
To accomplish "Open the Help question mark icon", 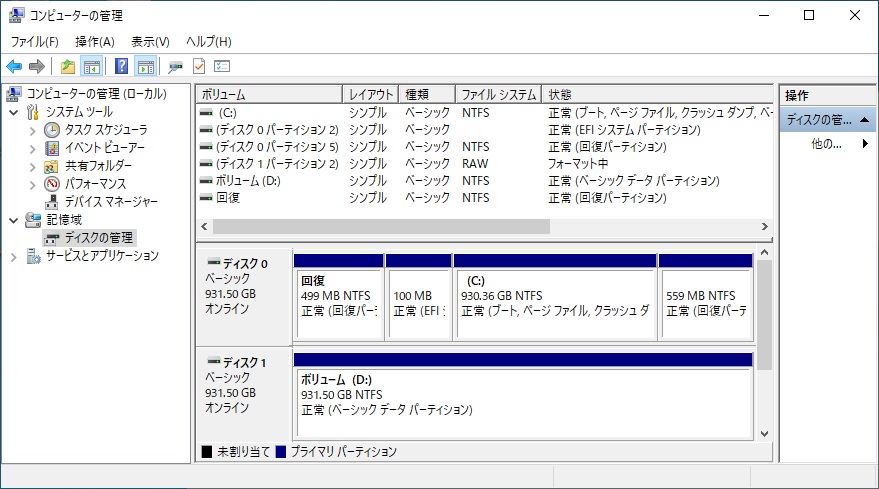I will [121, 66].
